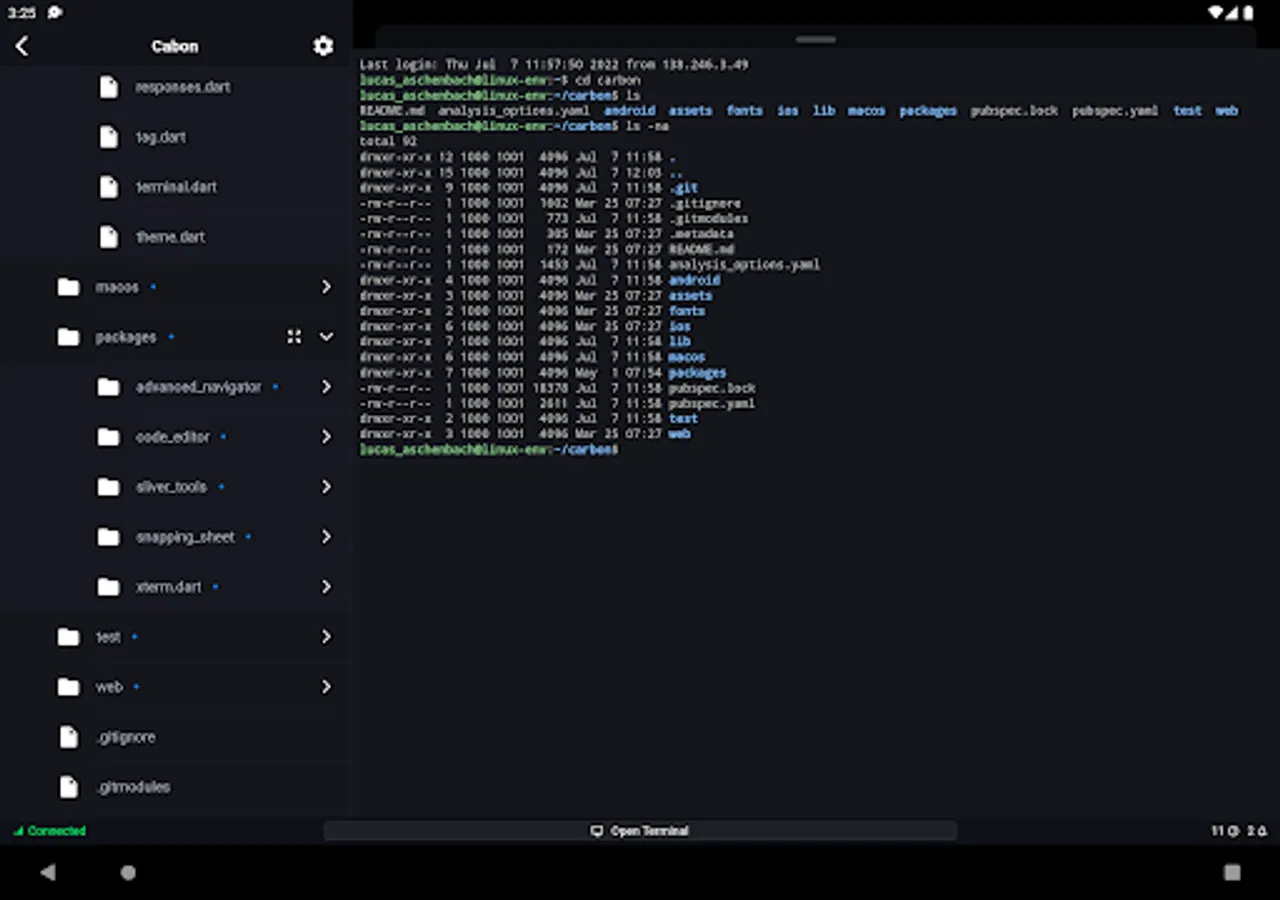This screenshot has height=900, width=1280.
Task: Click the tag.dart file icon
Action: (x=109, y=137)
